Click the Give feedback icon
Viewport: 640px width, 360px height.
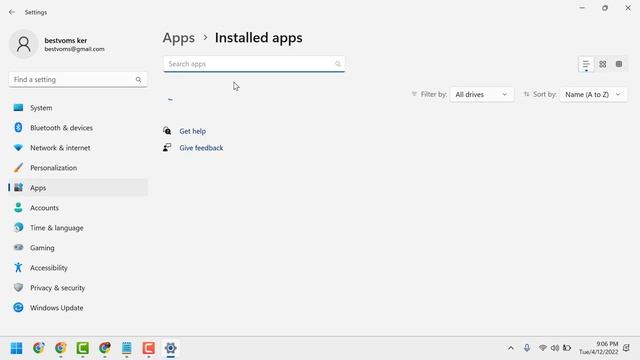pyautogui.click(x=167, y=147)
